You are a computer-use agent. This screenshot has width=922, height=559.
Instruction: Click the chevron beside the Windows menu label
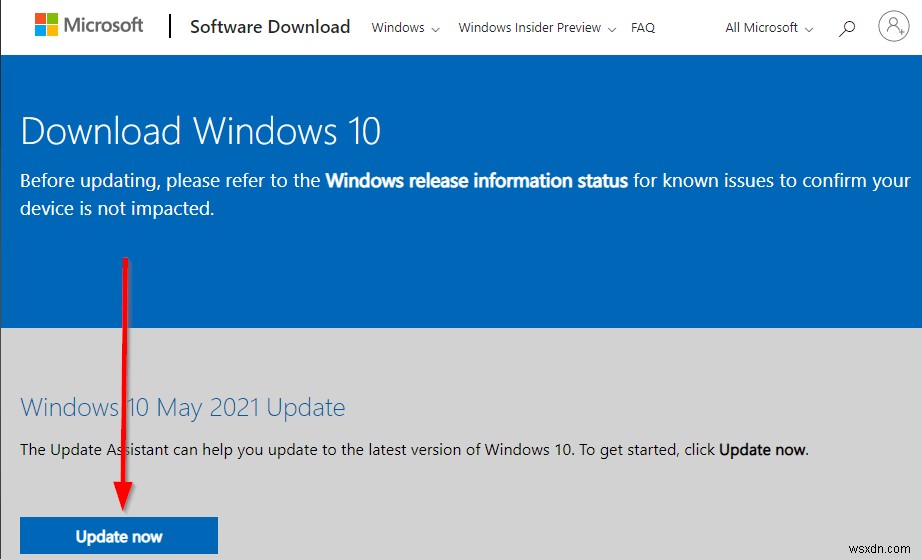pos(435,29)
